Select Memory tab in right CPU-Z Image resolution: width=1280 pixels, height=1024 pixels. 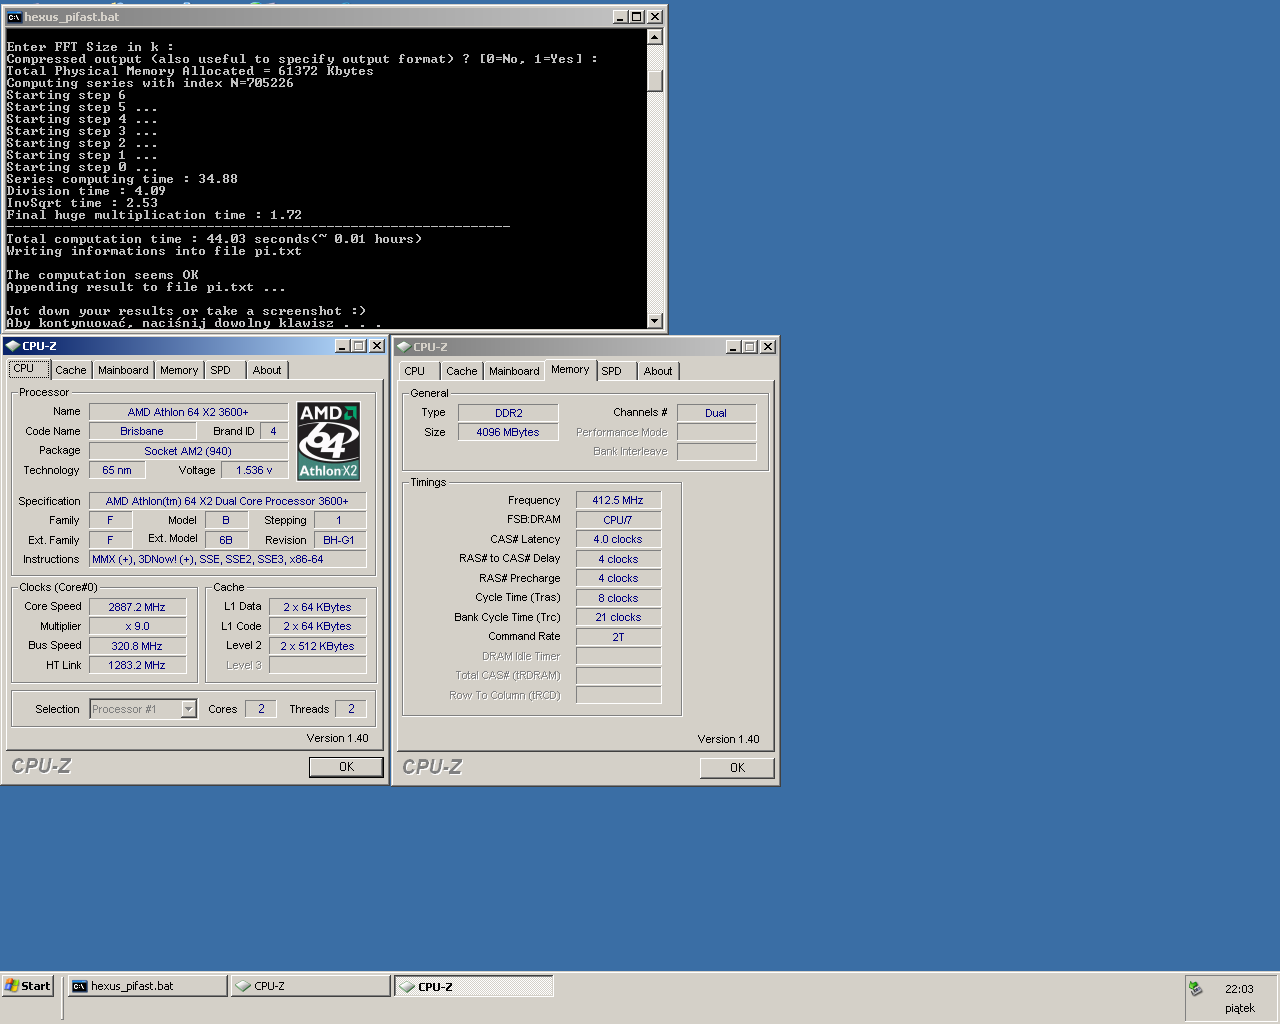tap(570, 370)
